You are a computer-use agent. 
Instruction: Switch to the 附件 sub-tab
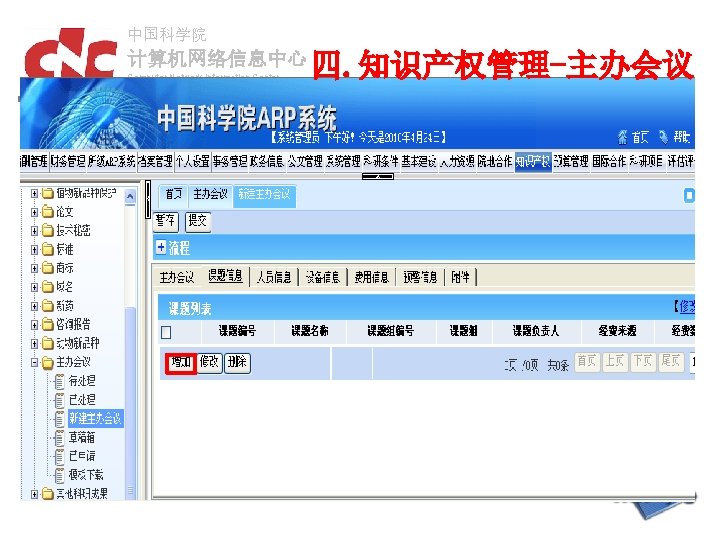(460, 277)
